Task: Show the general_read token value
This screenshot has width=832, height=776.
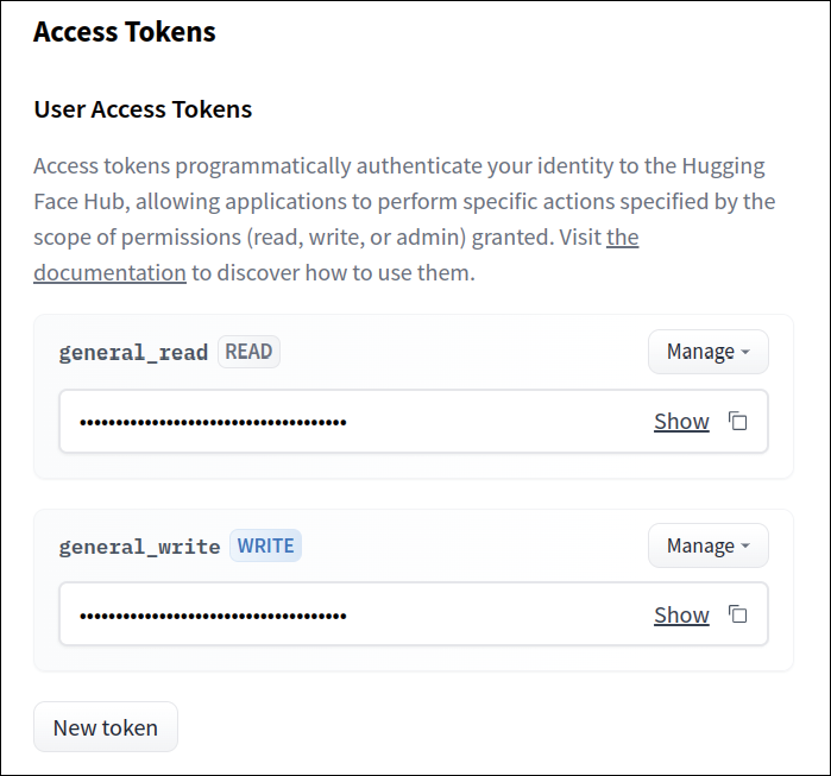Action: [681, 421]
